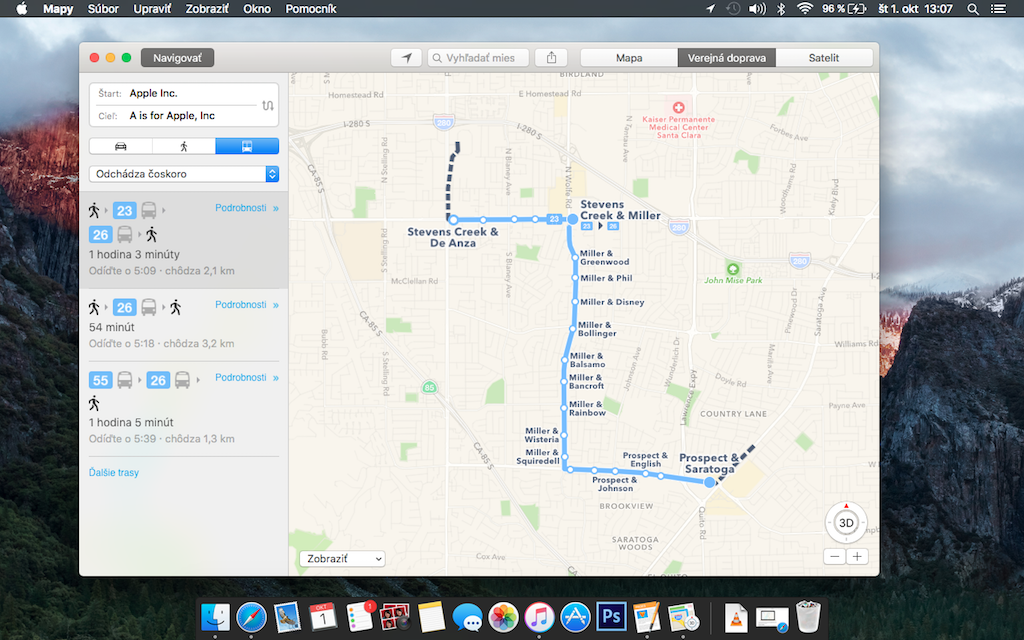Zoom in with the plus button
This screenshot has height=640, width=1024.
857,556
